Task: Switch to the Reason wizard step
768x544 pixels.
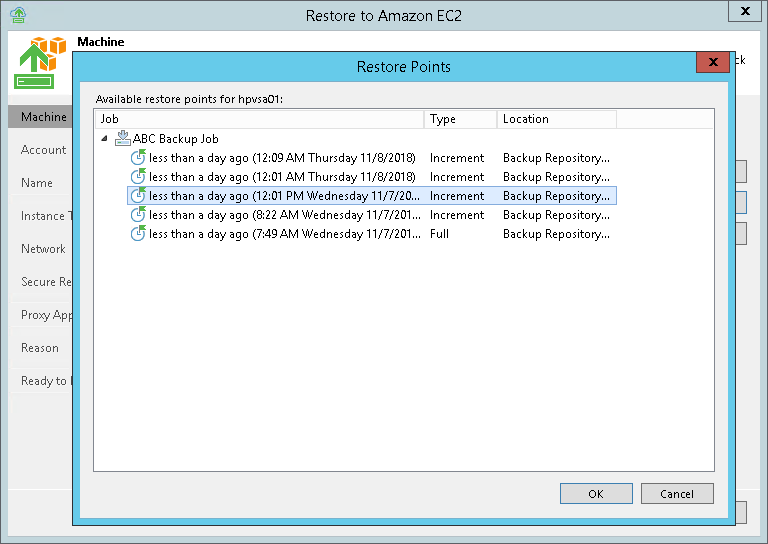Action: (x=40, y=348)
